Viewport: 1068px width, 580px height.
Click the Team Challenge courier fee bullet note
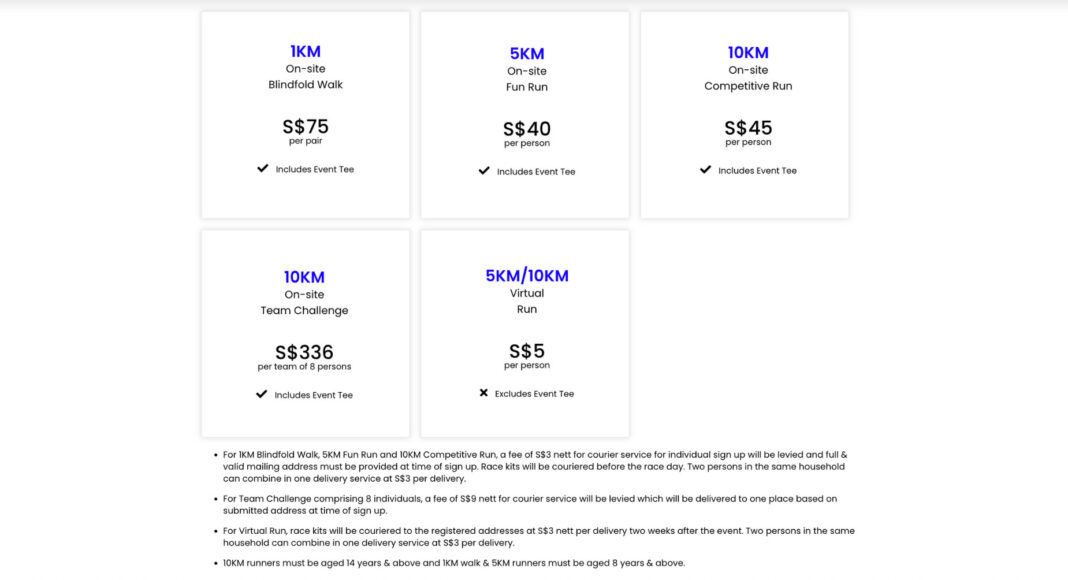pyautogui.click(x=530, y=504)
